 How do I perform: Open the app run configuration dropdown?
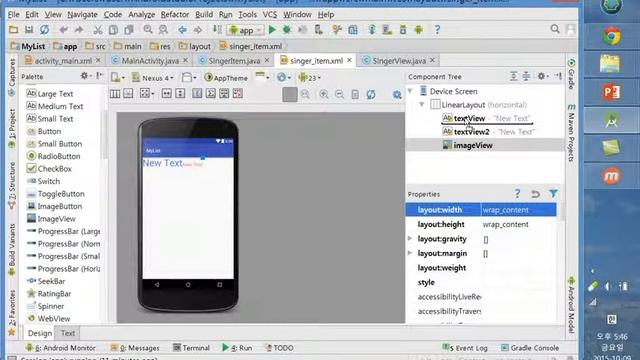point(246,30)
